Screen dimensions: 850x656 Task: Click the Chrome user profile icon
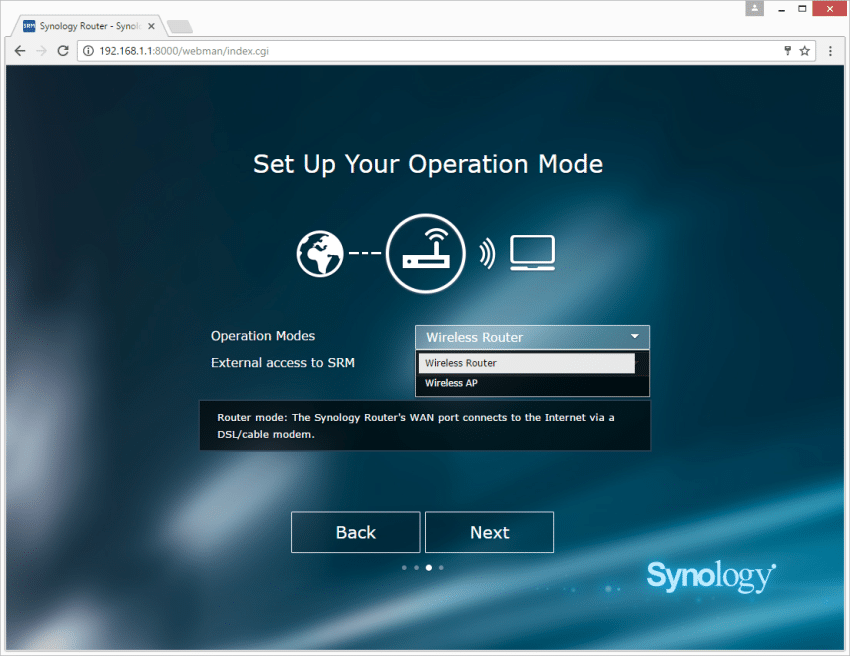tap(755, 8)
